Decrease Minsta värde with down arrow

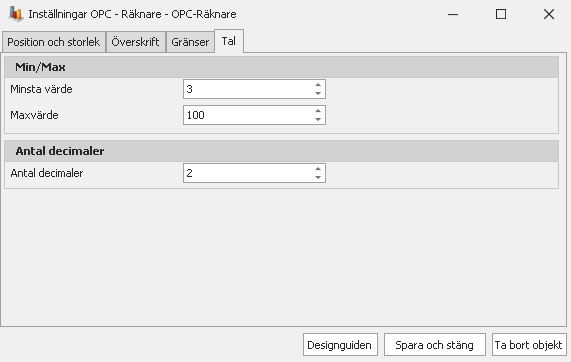point(318,94)
